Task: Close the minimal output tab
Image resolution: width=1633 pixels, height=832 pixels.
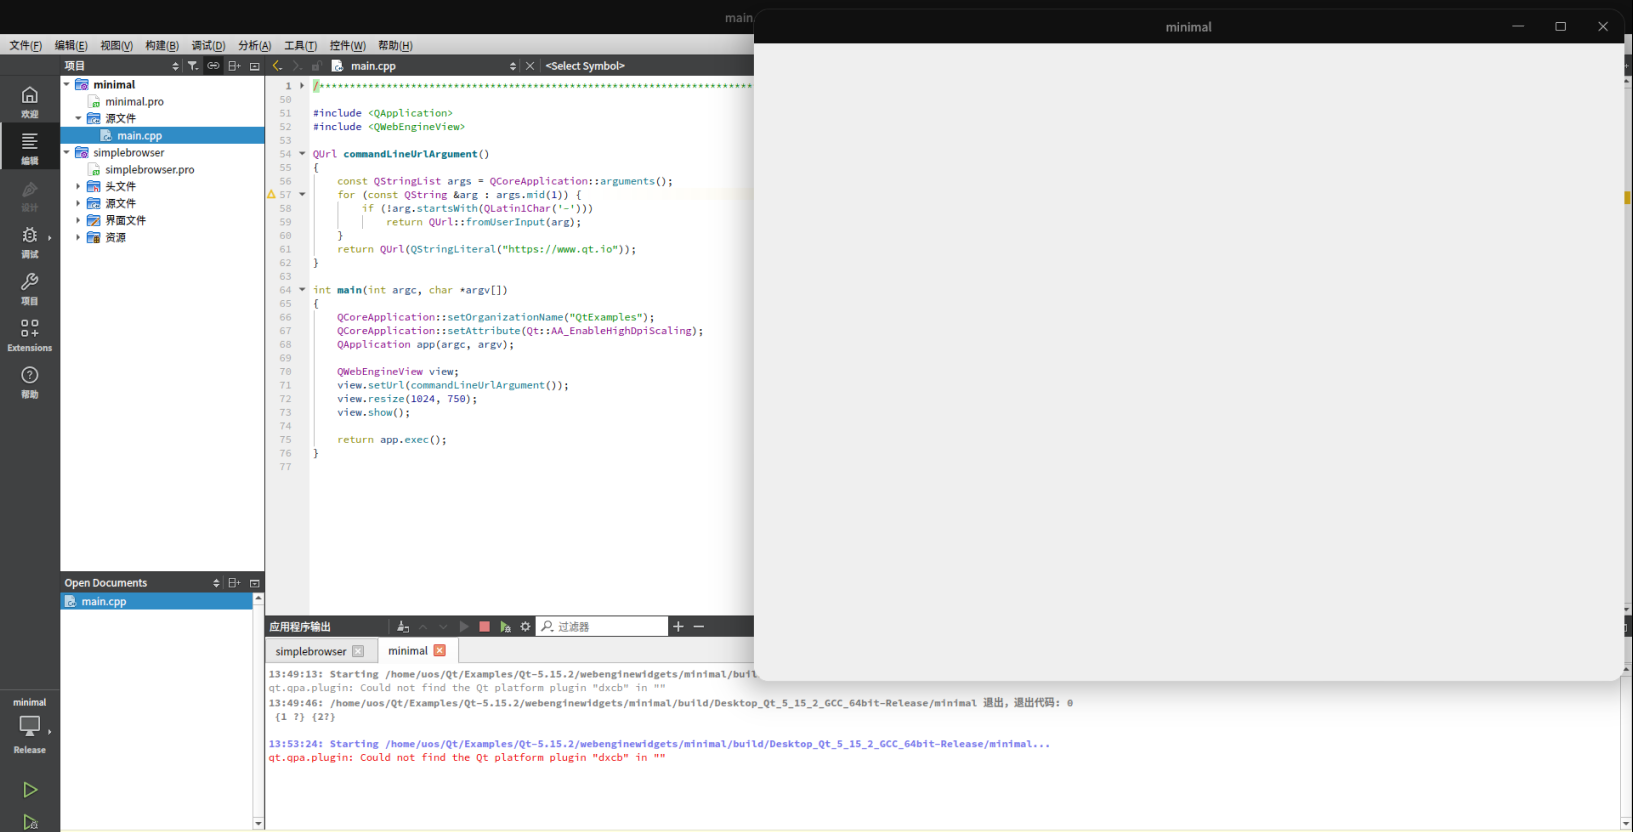Action: pyautogui.click(x=440, y=651)
